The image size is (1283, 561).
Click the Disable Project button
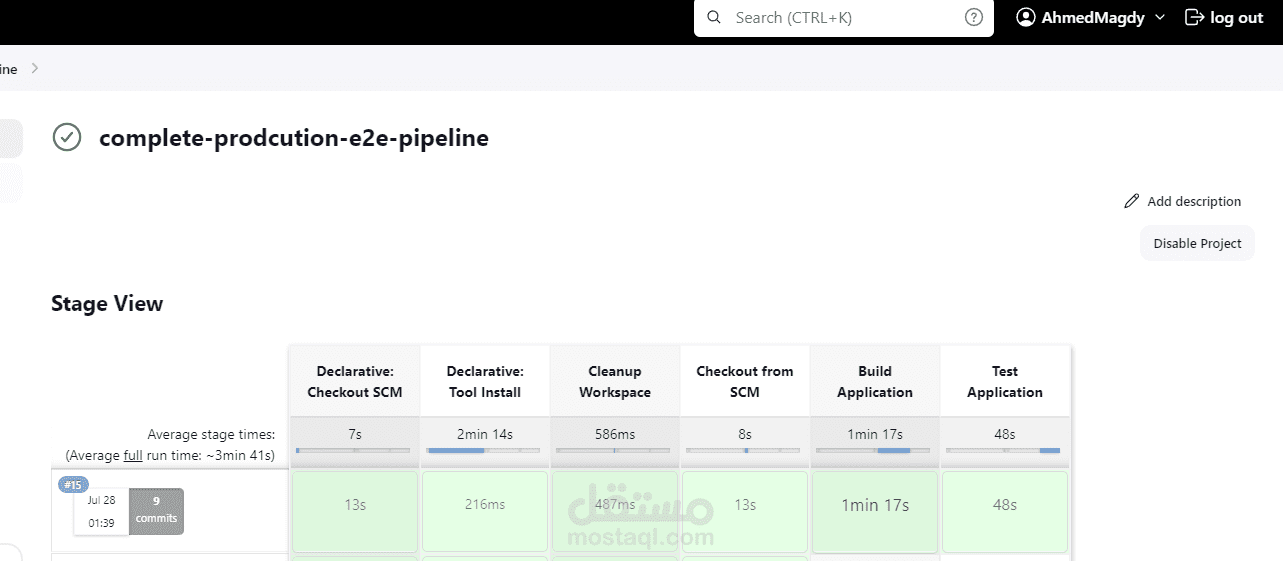click(x=1197, y=243)
